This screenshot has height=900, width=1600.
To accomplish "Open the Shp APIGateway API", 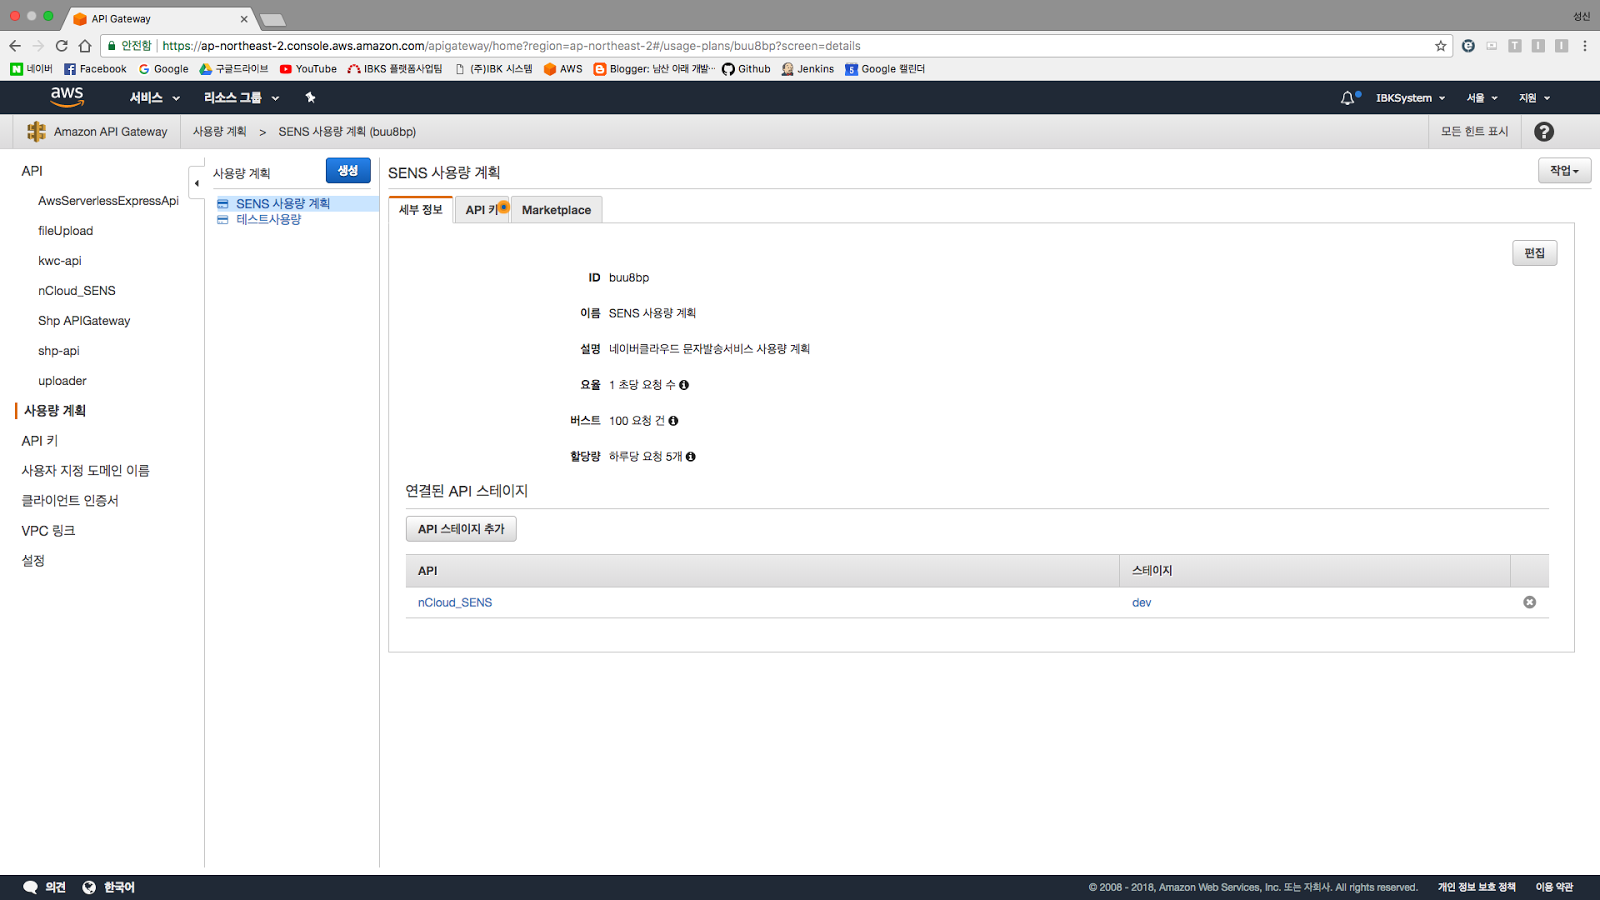I will tap(84, 321).
